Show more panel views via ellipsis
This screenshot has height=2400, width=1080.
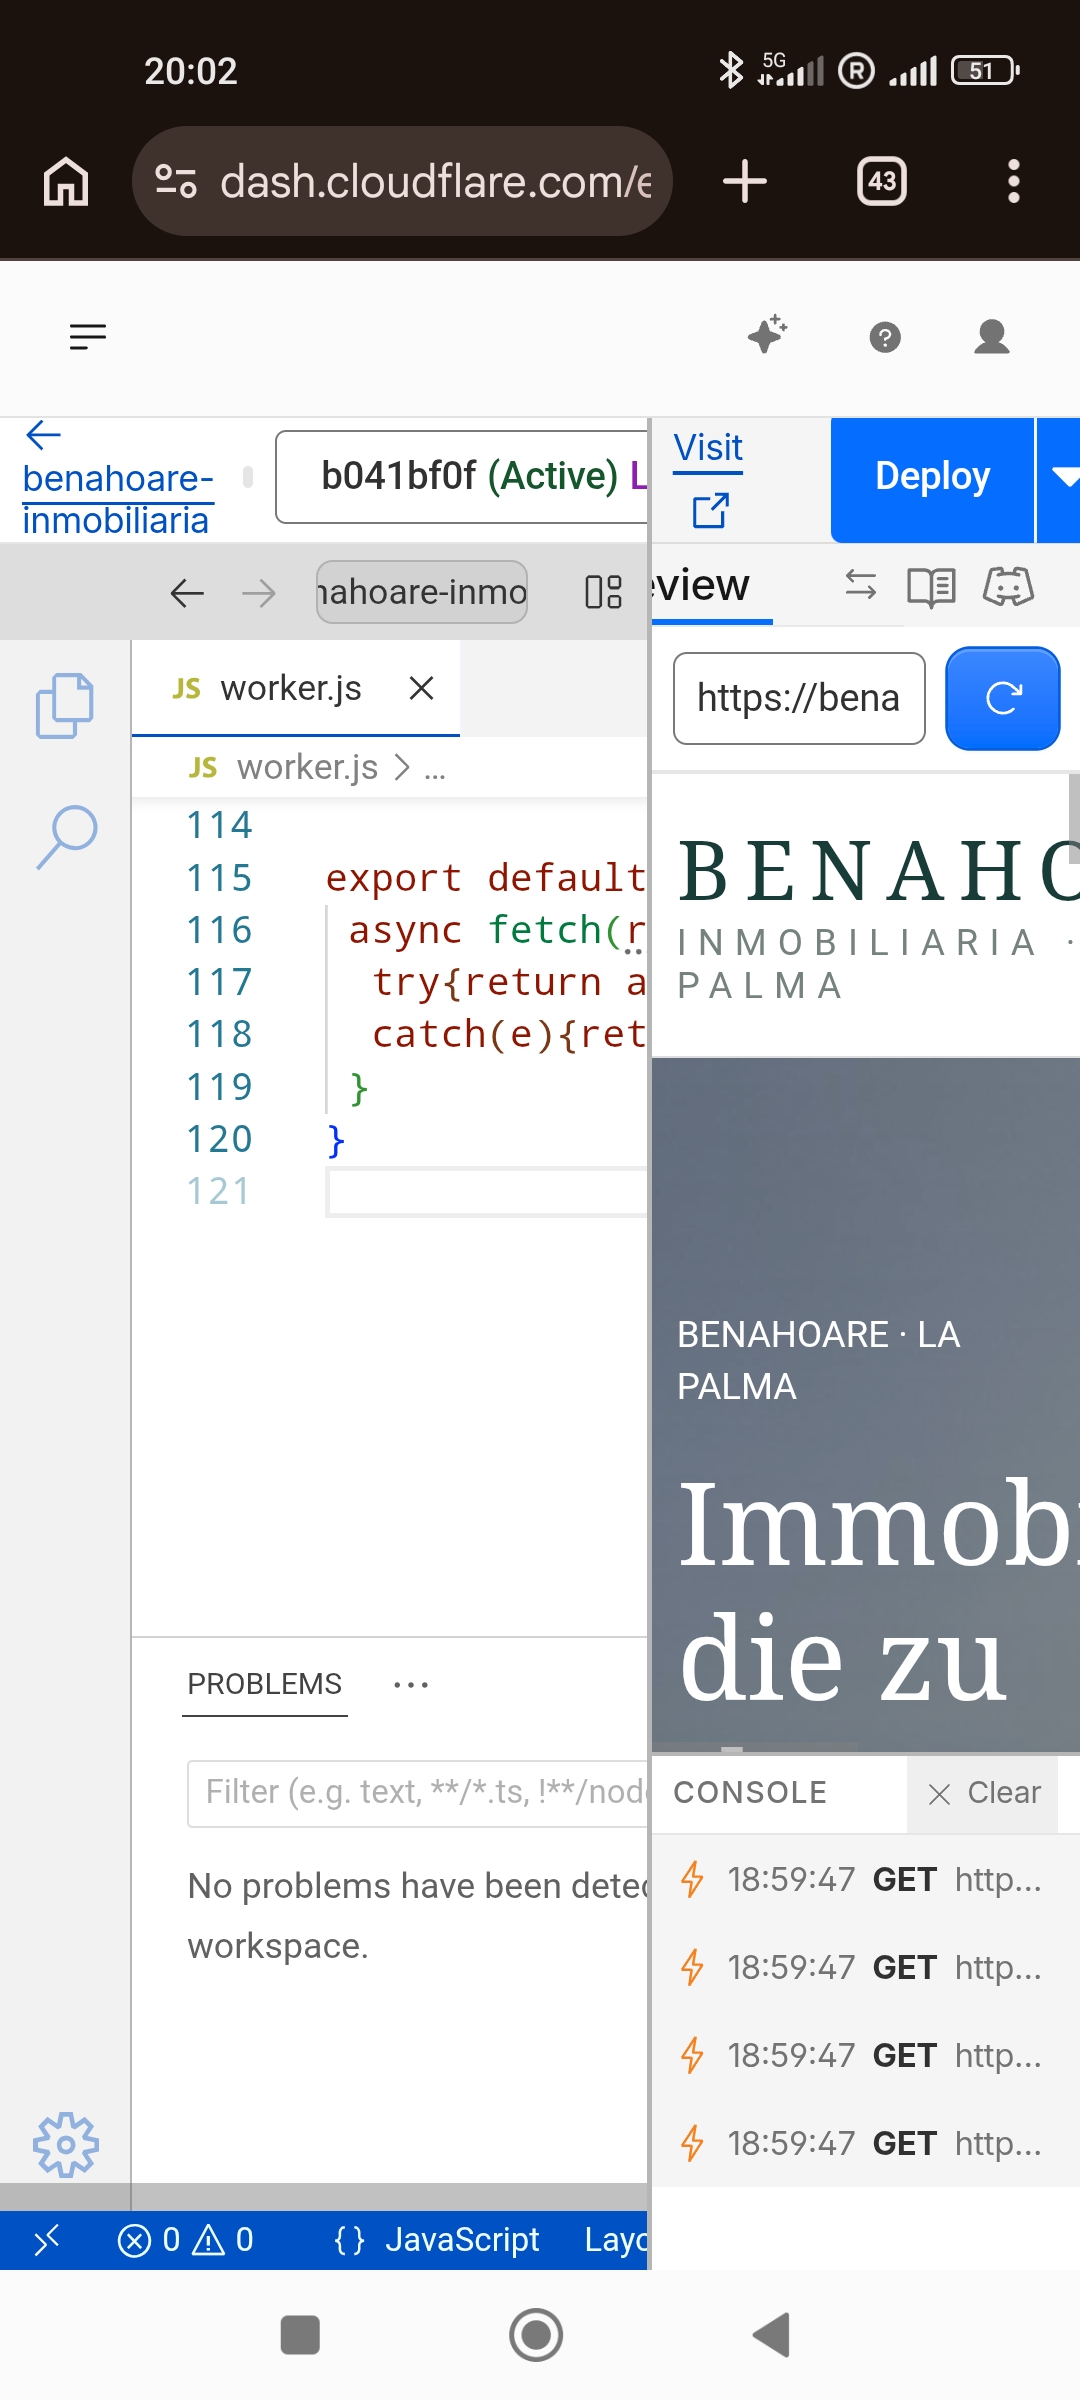pyautogui.click(x=411, y=1685)
